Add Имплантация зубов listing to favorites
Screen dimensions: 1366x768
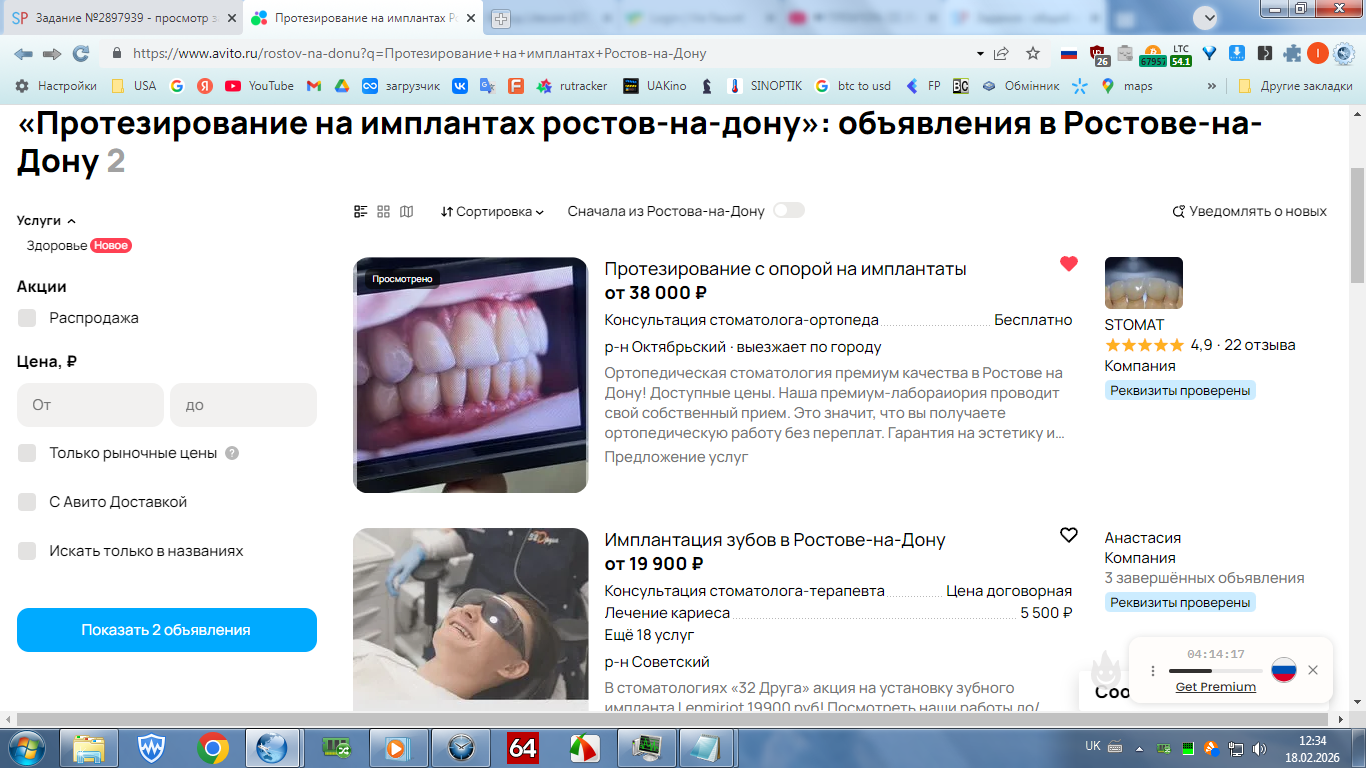click(x=1069, y=535)
